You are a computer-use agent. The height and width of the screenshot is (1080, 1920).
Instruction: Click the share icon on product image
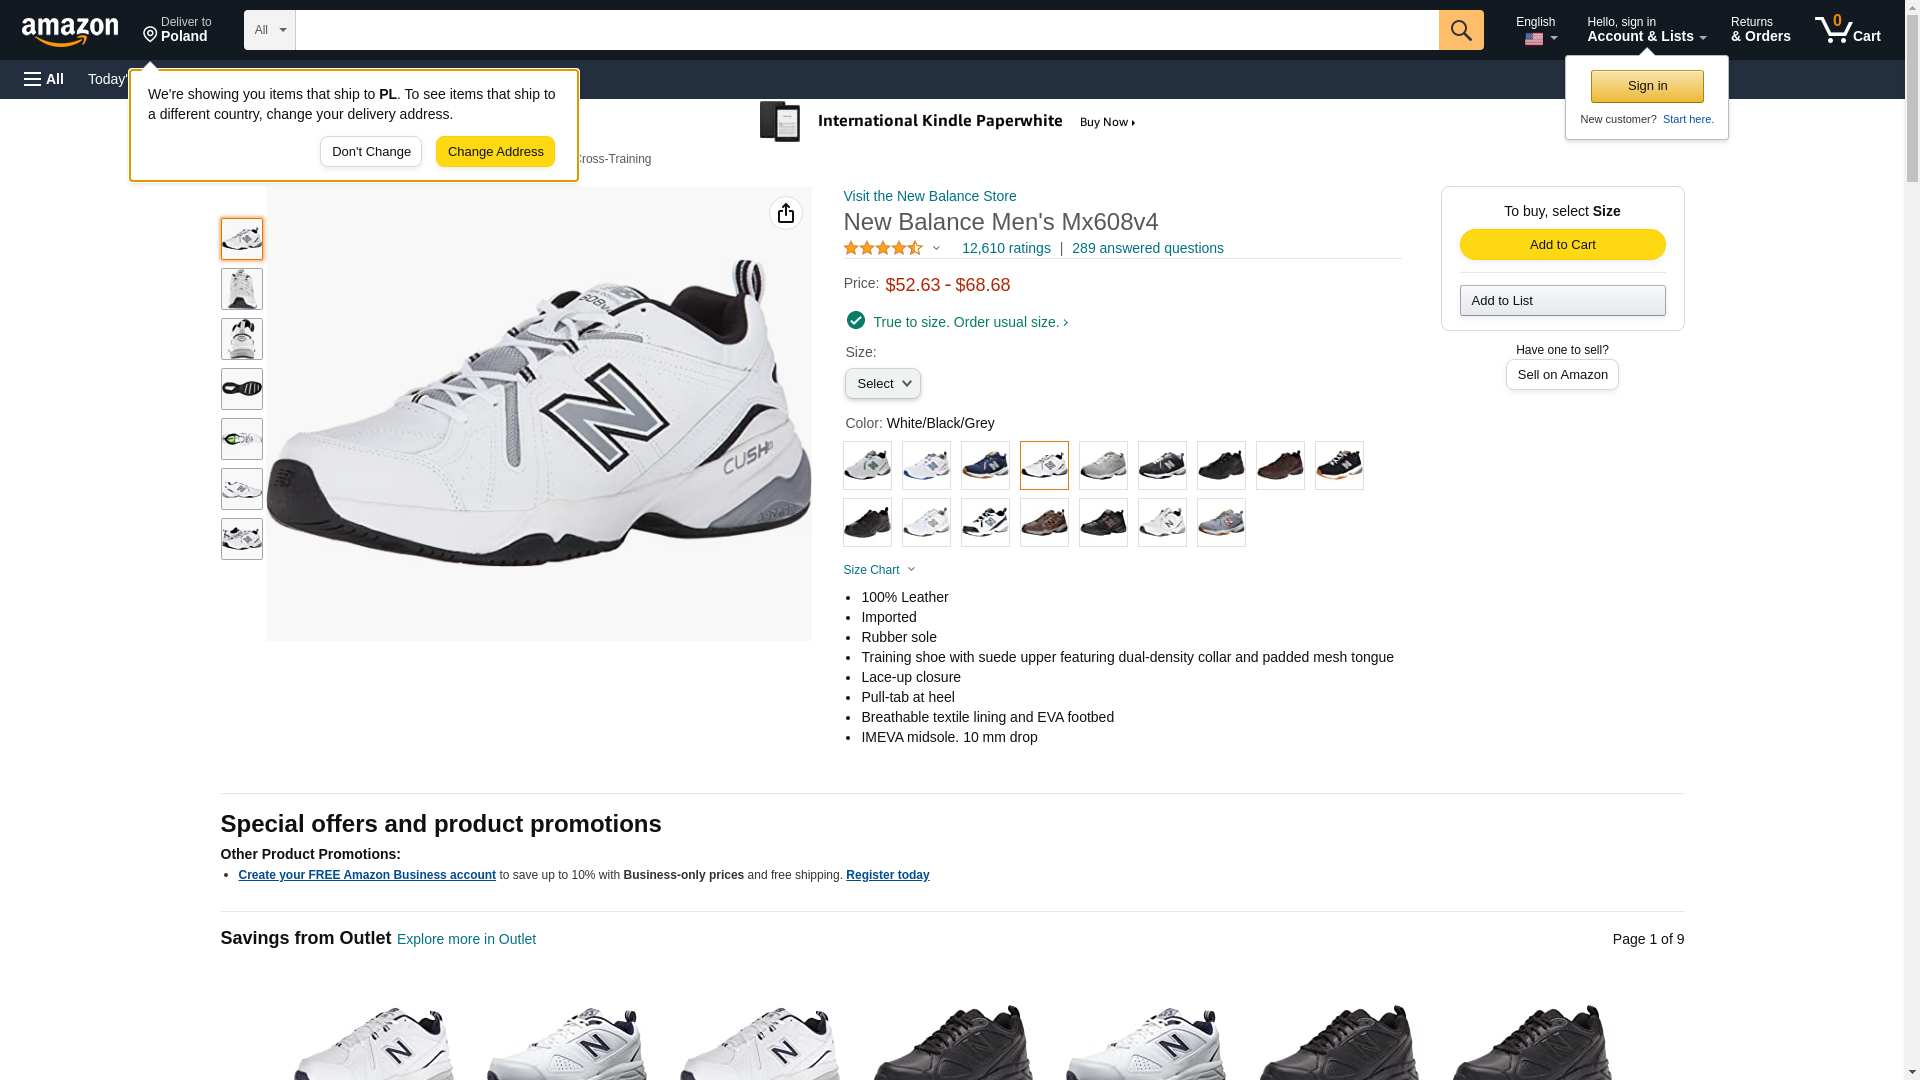[786, 213]
